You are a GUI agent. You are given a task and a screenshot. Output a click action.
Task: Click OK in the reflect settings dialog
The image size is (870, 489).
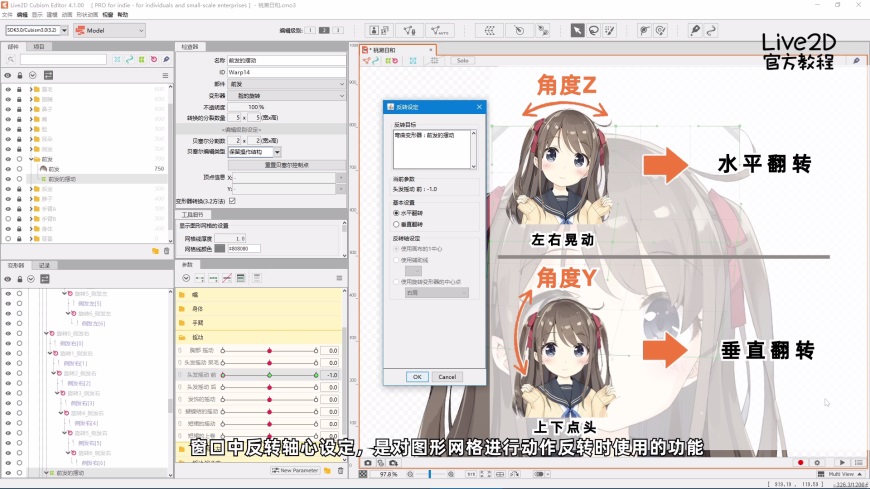(x=417, y=377)
